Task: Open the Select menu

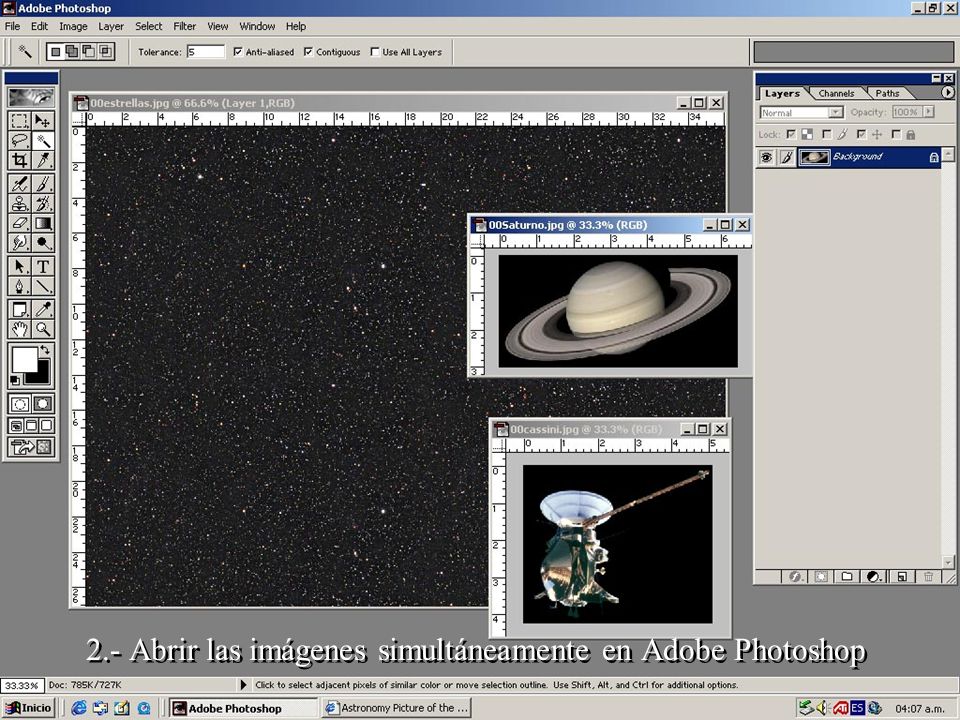Action: point(149,26)
